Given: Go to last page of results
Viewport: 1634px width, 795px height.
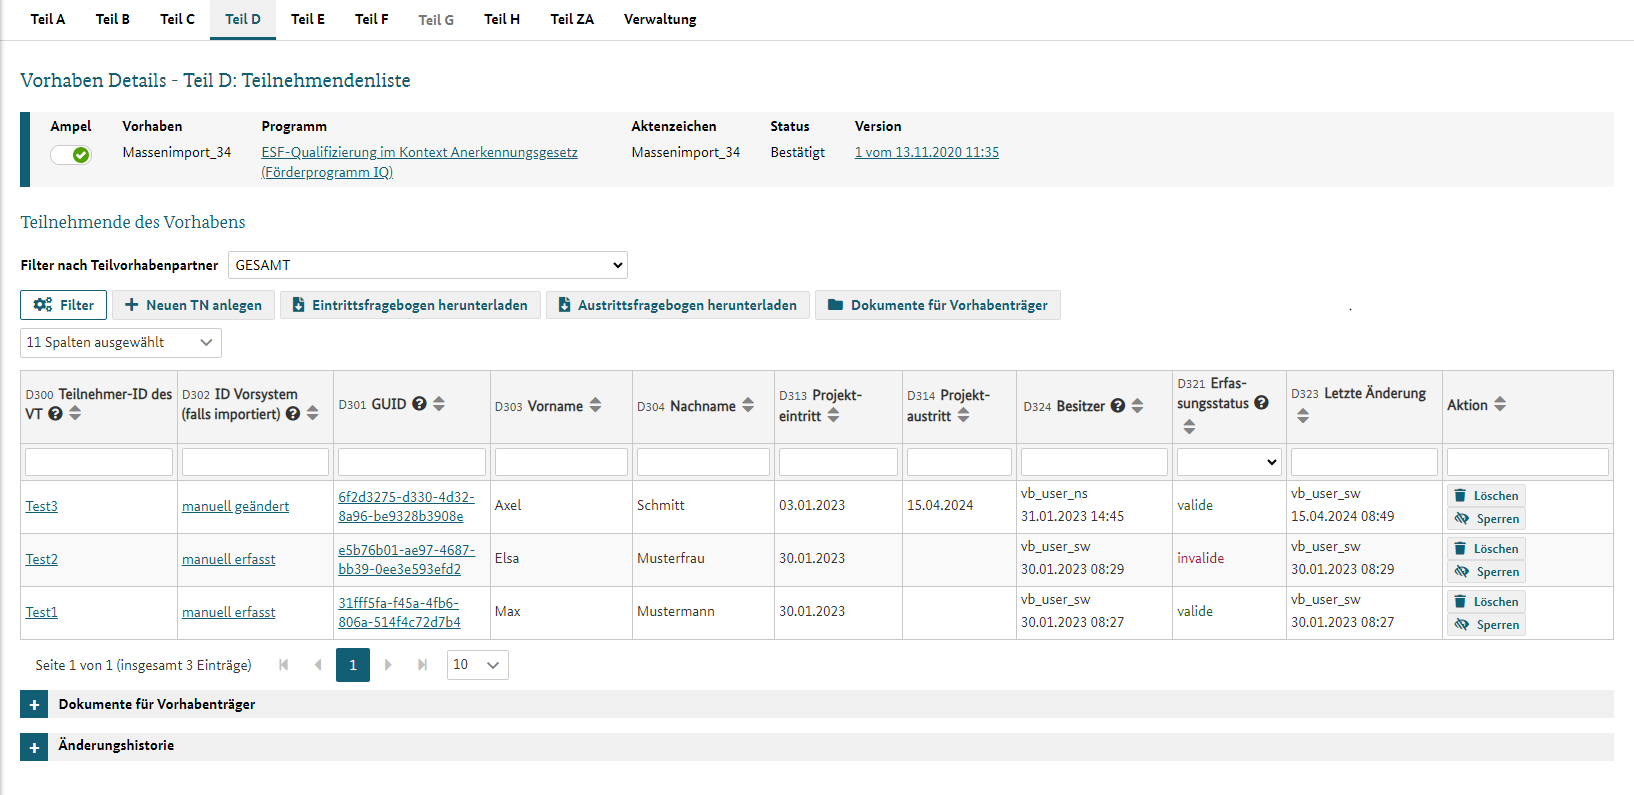Looking at the screenshot, I should tap(423, 665).
